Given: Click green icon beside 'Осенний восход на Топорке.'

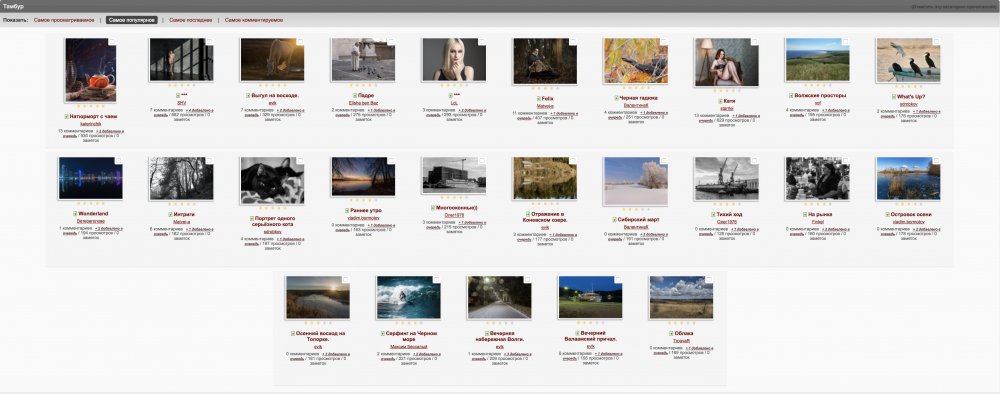Looking at the screenshot, I should click(292, 333).
